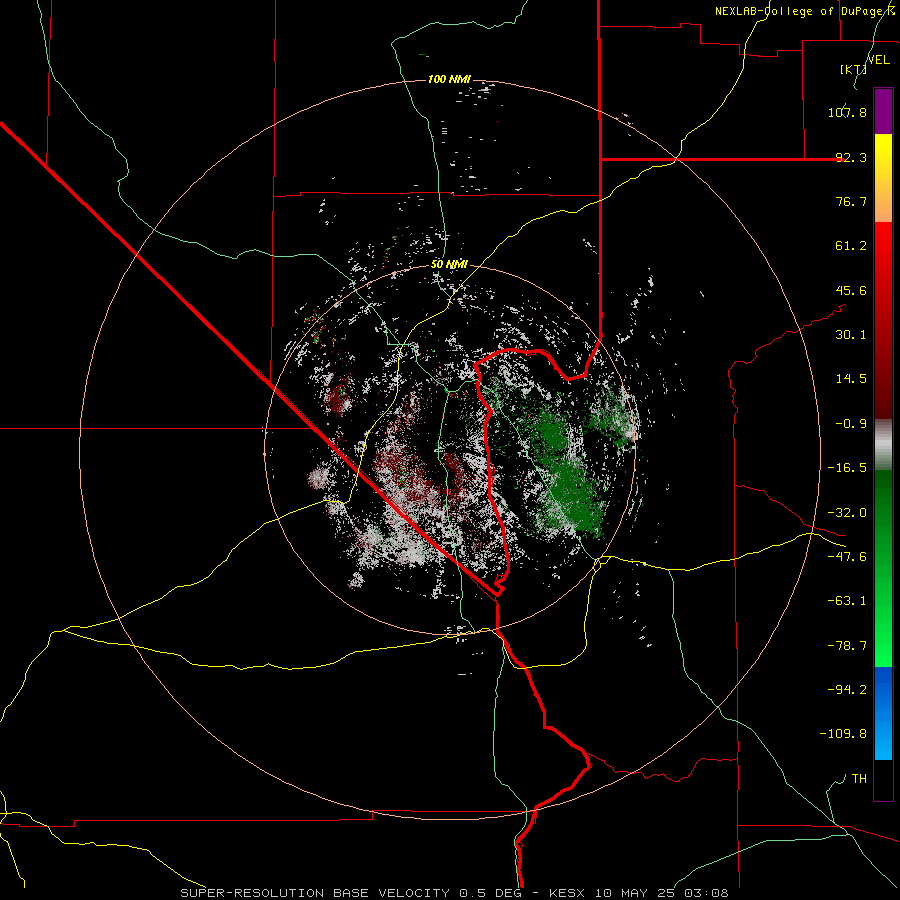The width and height of the screenshot is (900, 900).
Task: Click the TH legend label
Action: (x=859, y=779)
